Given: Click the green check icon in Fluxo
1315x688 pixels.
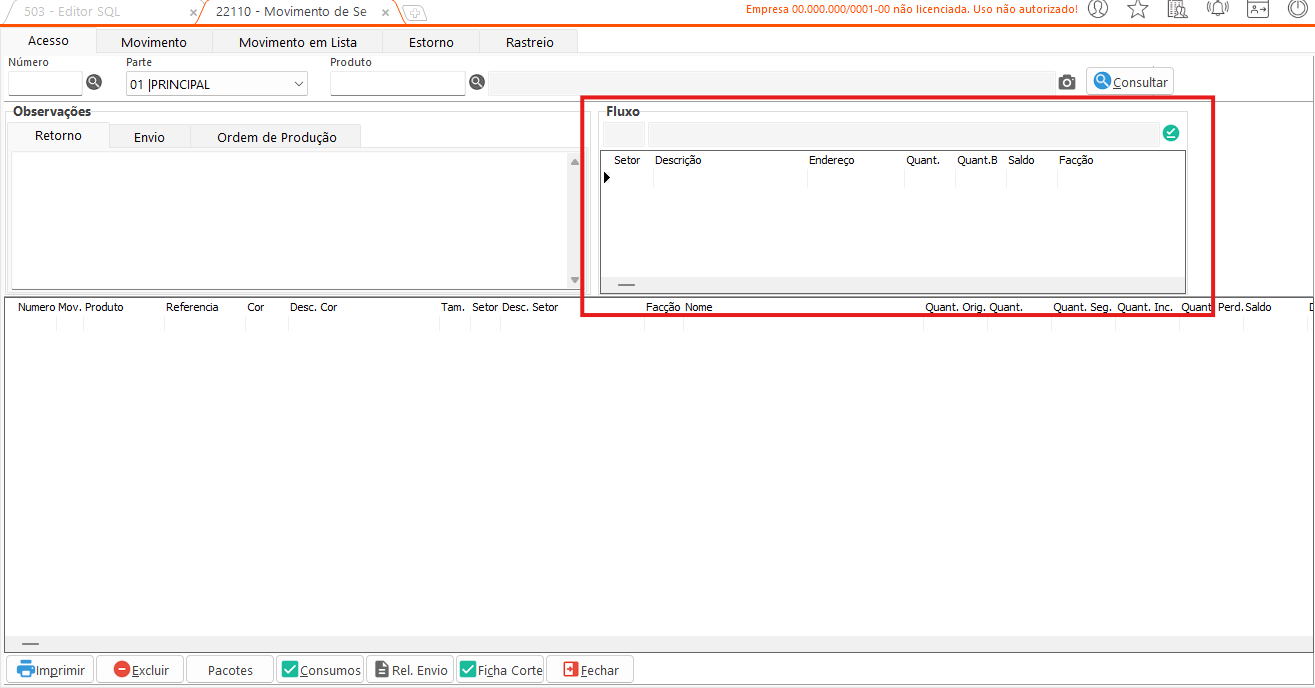Looking at the screenshot, I should pos(1171,133).
